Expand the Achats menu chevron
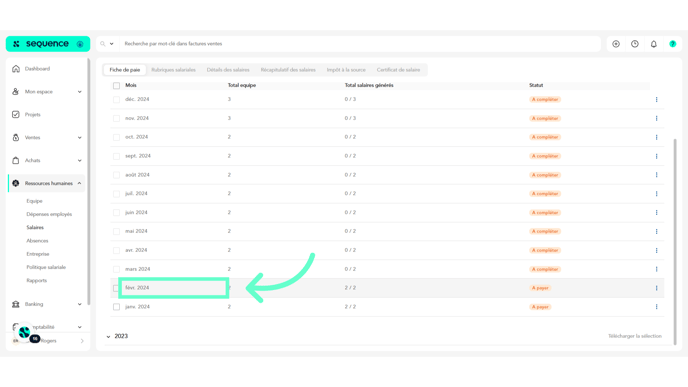The width and height of the screenshot is (688, 387). 79,160
